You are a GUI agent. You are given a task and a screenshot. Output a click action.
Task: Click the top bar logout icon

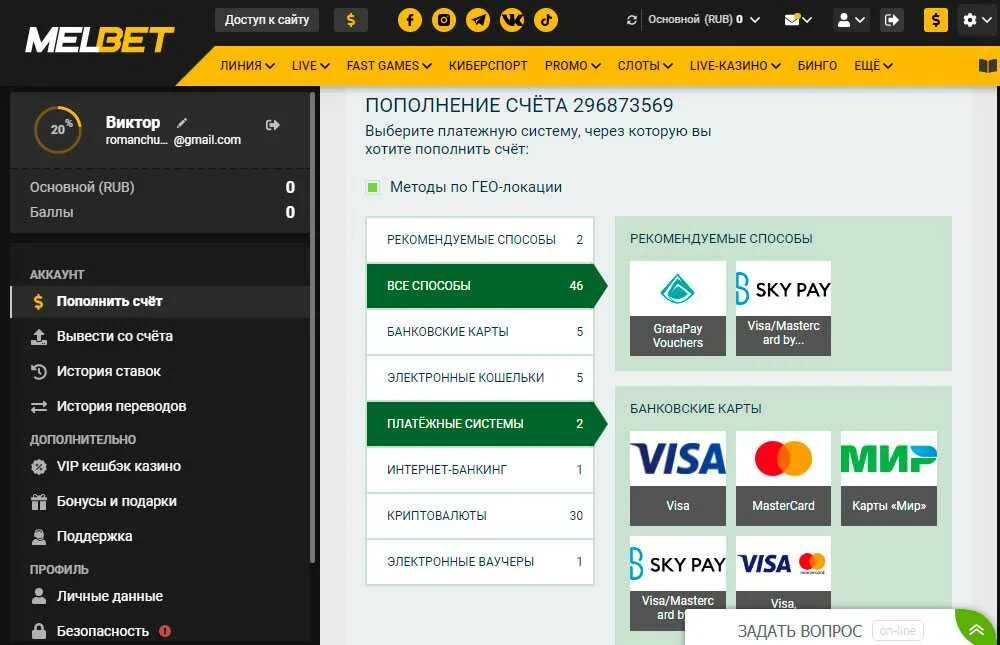click(892, 20)
